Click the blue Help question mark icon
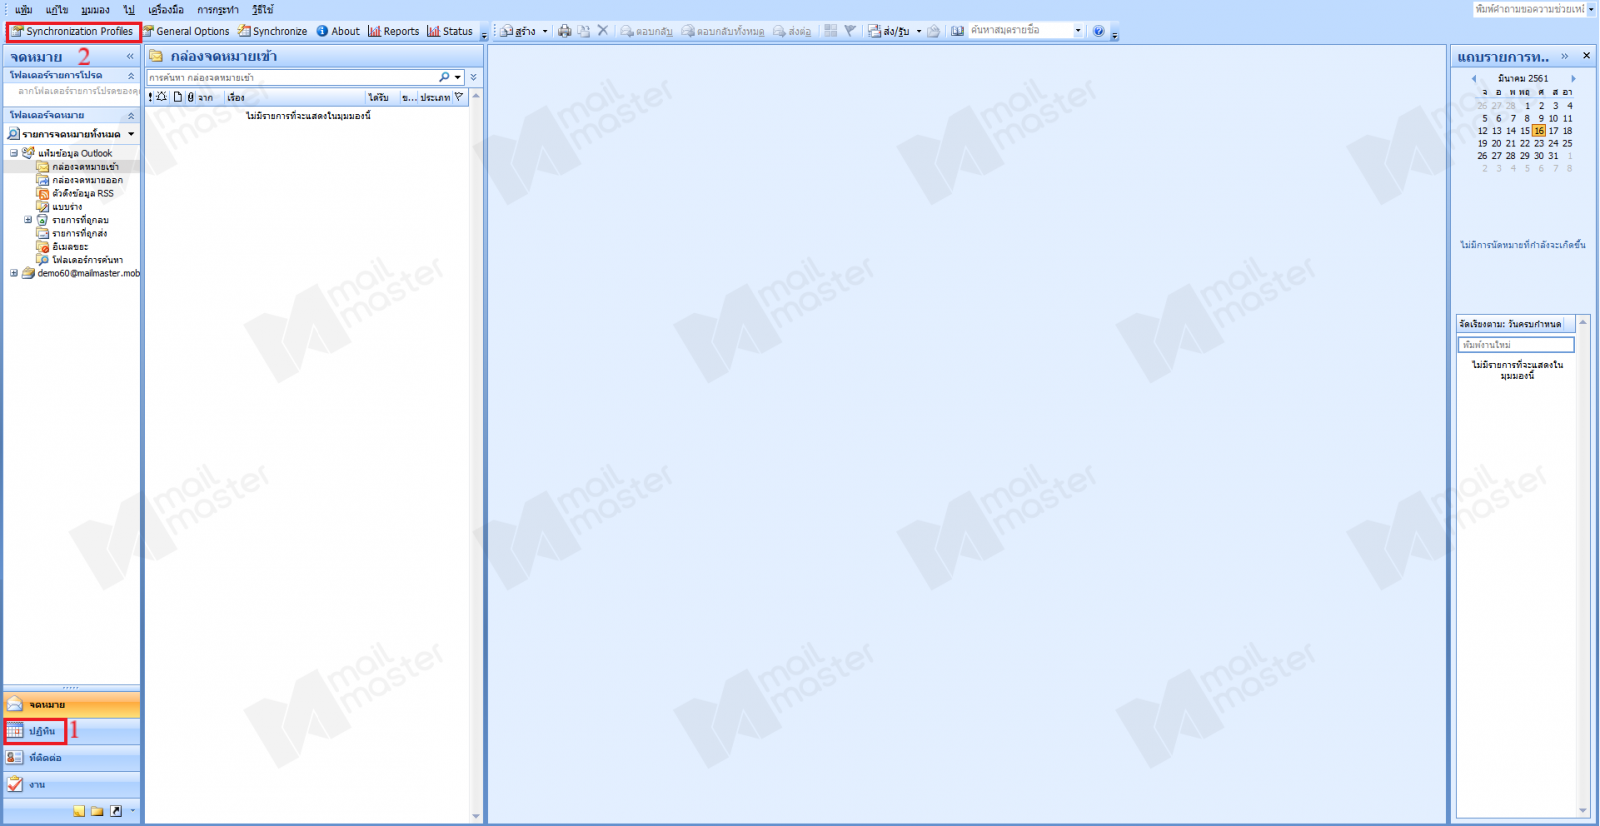Screen dimensions: 1600x826 coord(1098,31)
